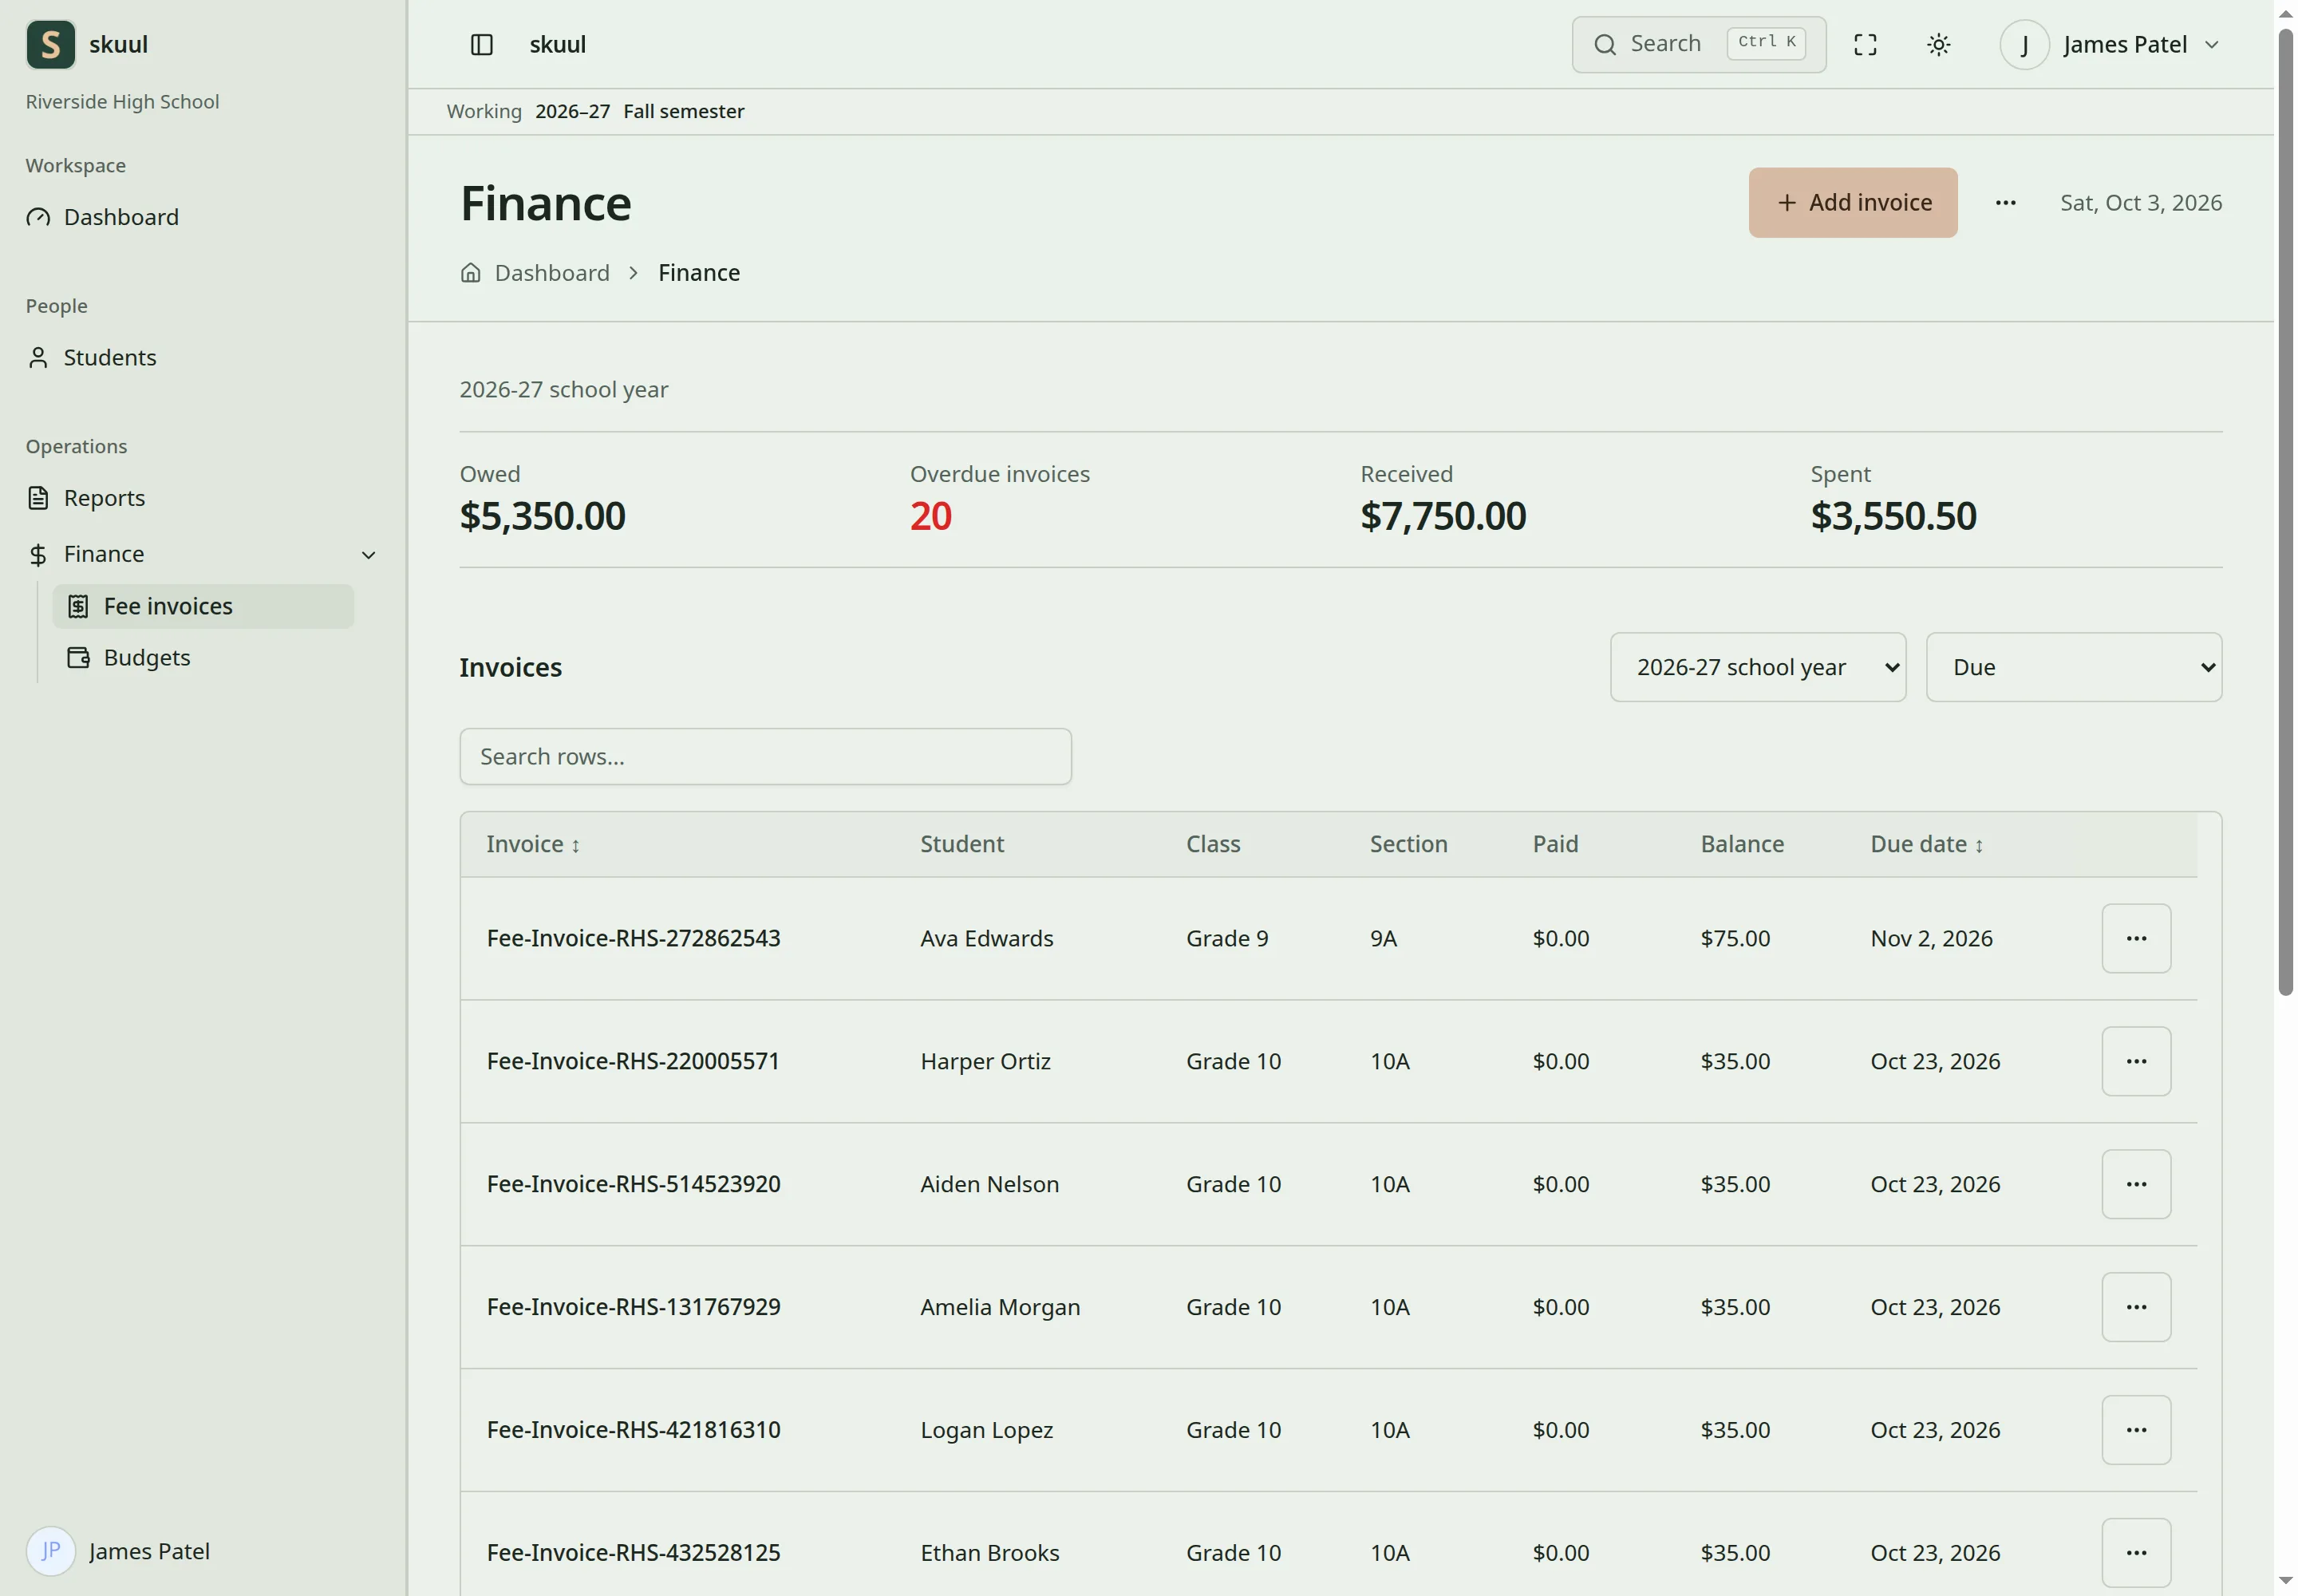Click invoice Fee-Invoice-RHS-272862543

click(633, 938)
